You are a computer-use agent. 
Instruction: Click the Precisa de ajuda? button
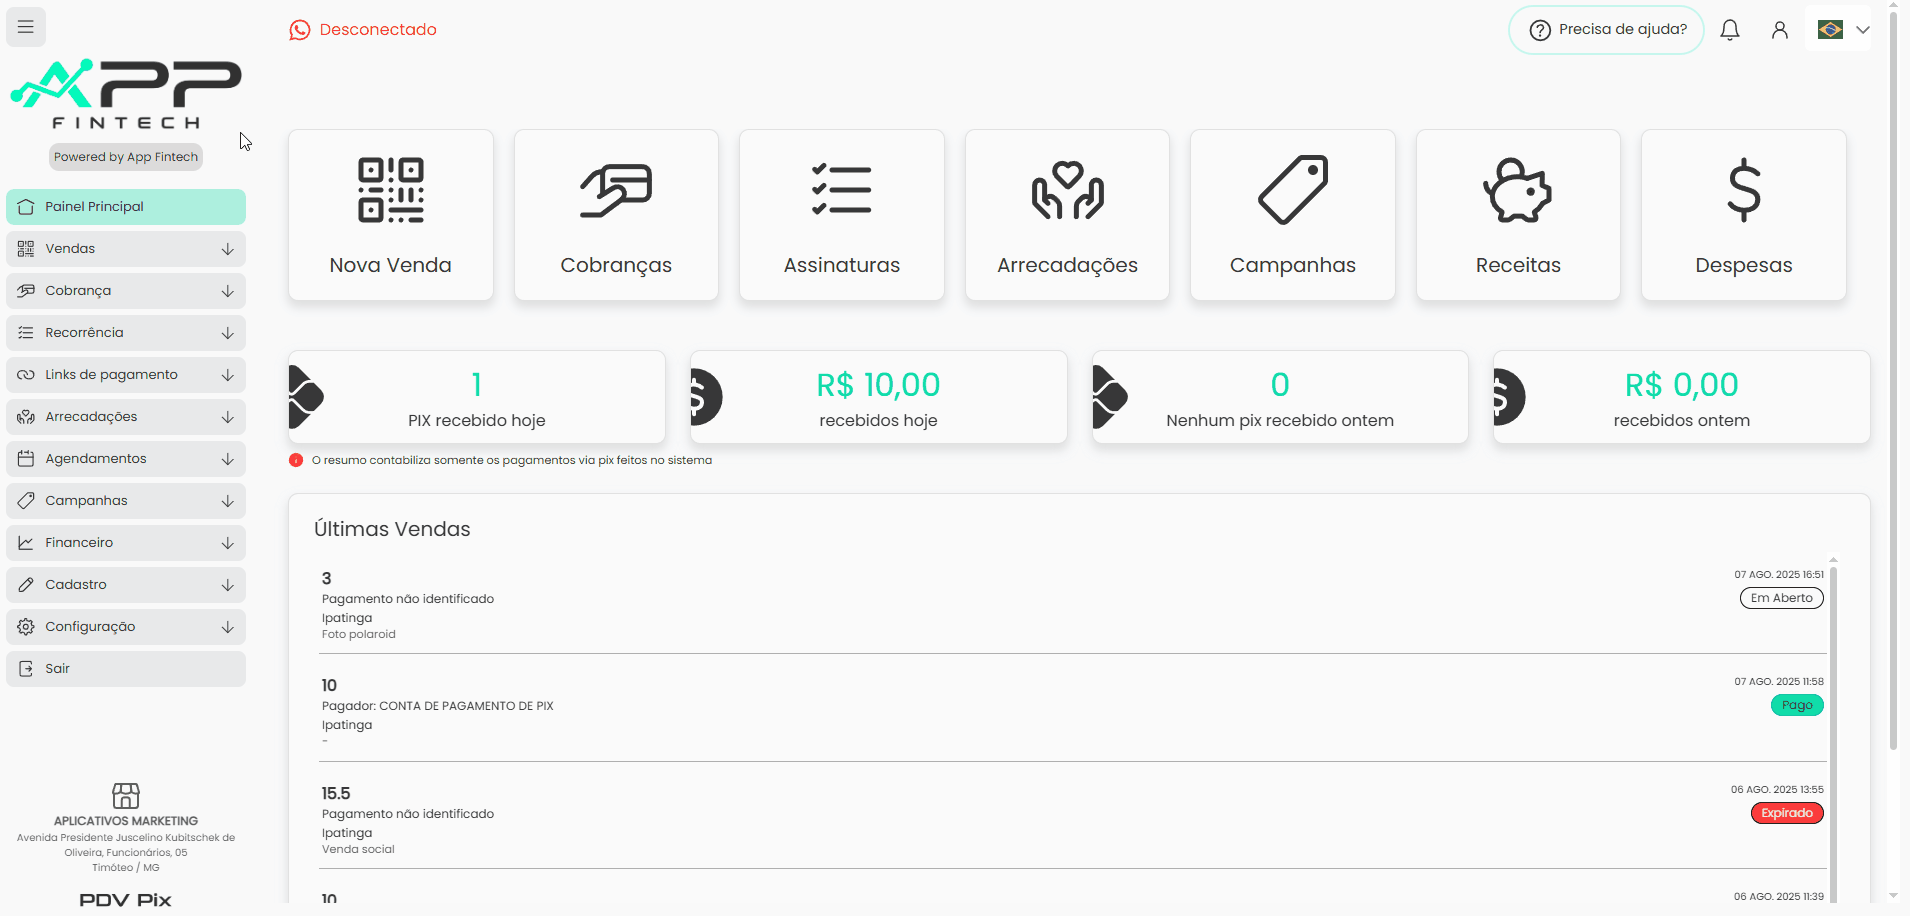(x=1606, y=30)
